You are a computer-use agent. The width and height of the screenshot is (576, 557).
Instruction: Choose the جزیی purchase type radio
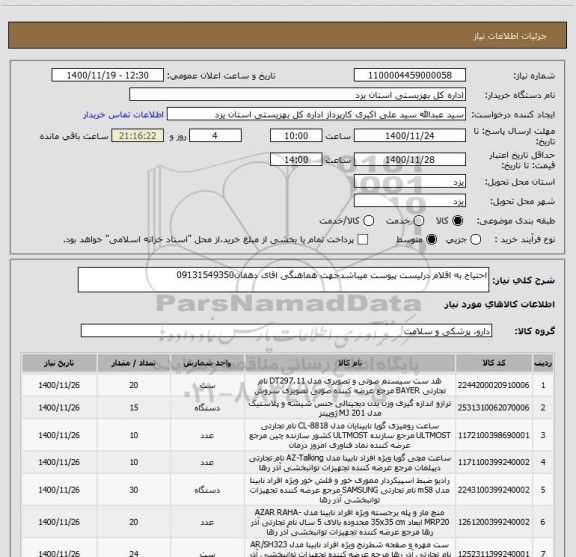pyautogui.click(x=476, y=240)
